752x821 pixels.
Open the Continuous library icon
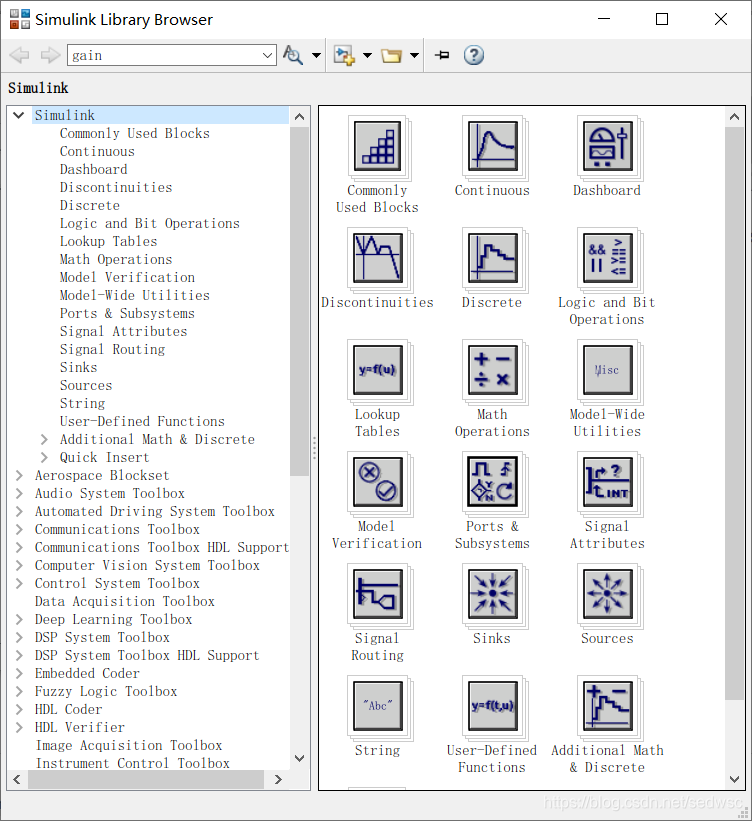494,148
